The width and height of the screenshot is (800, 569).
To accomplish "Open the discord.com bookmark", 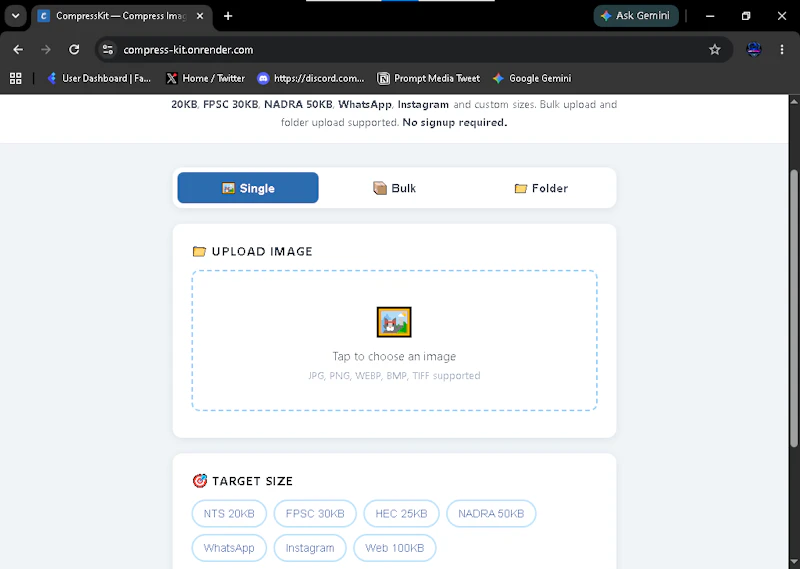I will coord(311,78).
